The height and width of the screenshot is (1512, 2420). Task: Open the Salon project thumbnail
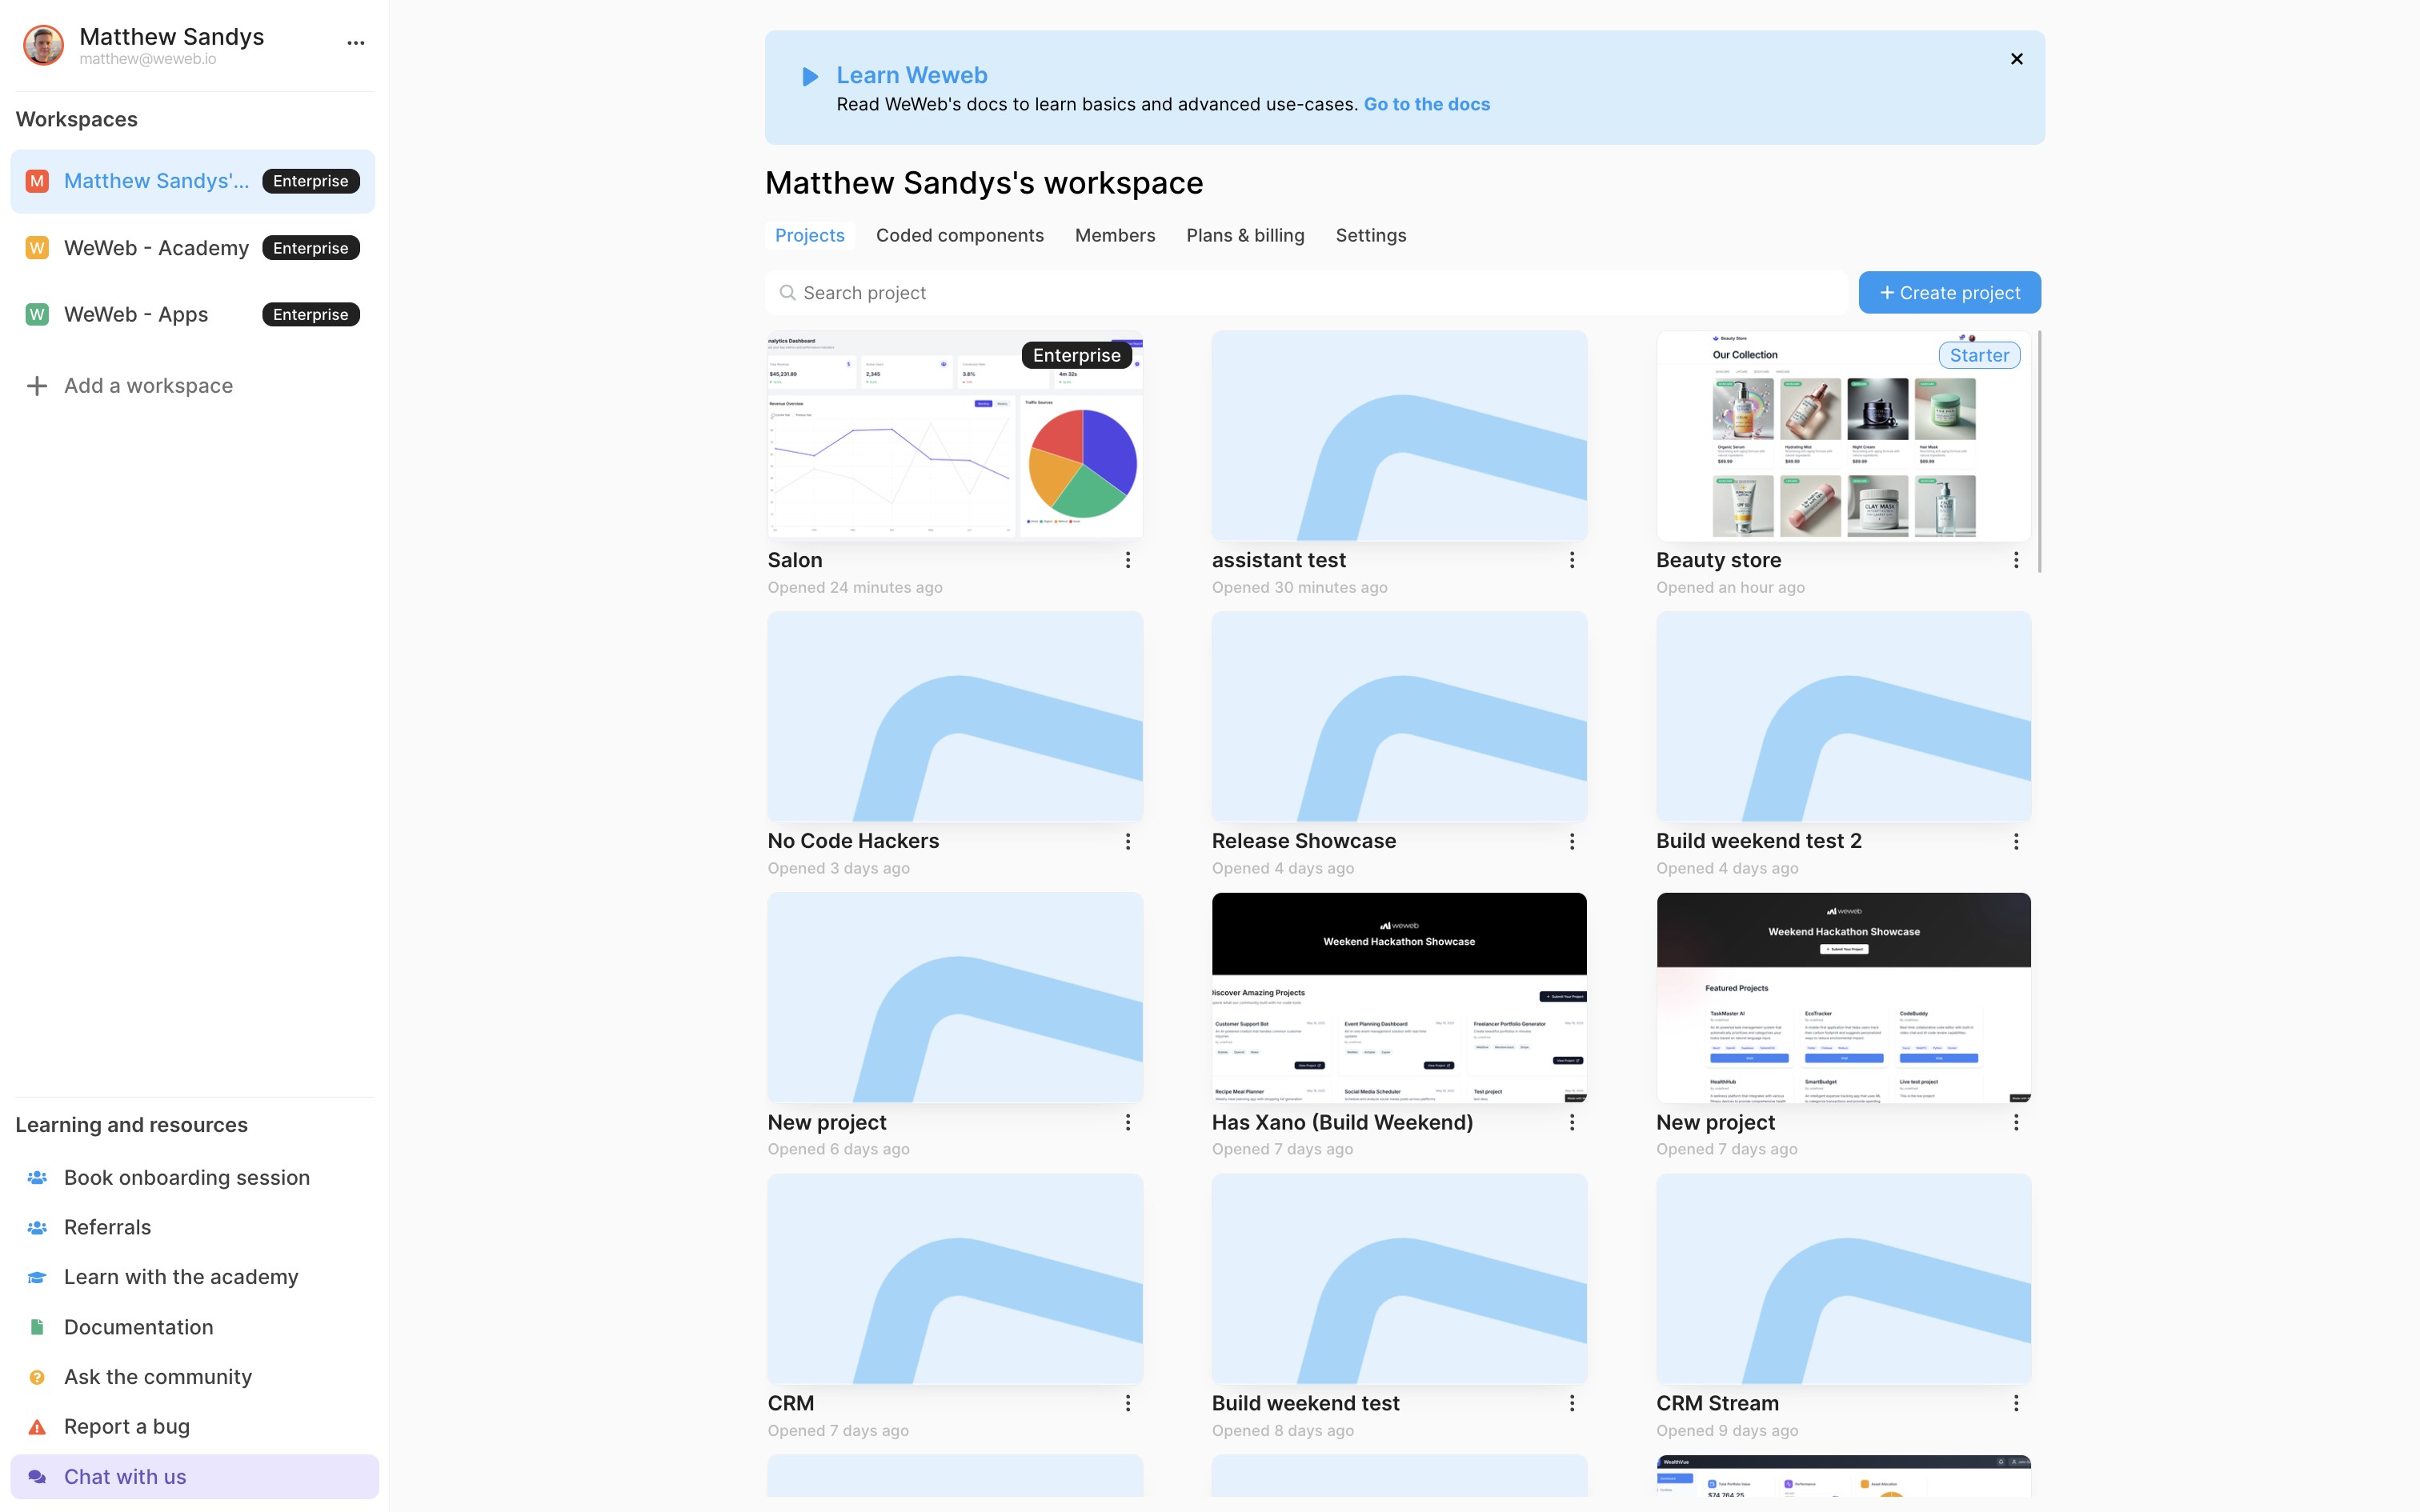pos(954,436)
